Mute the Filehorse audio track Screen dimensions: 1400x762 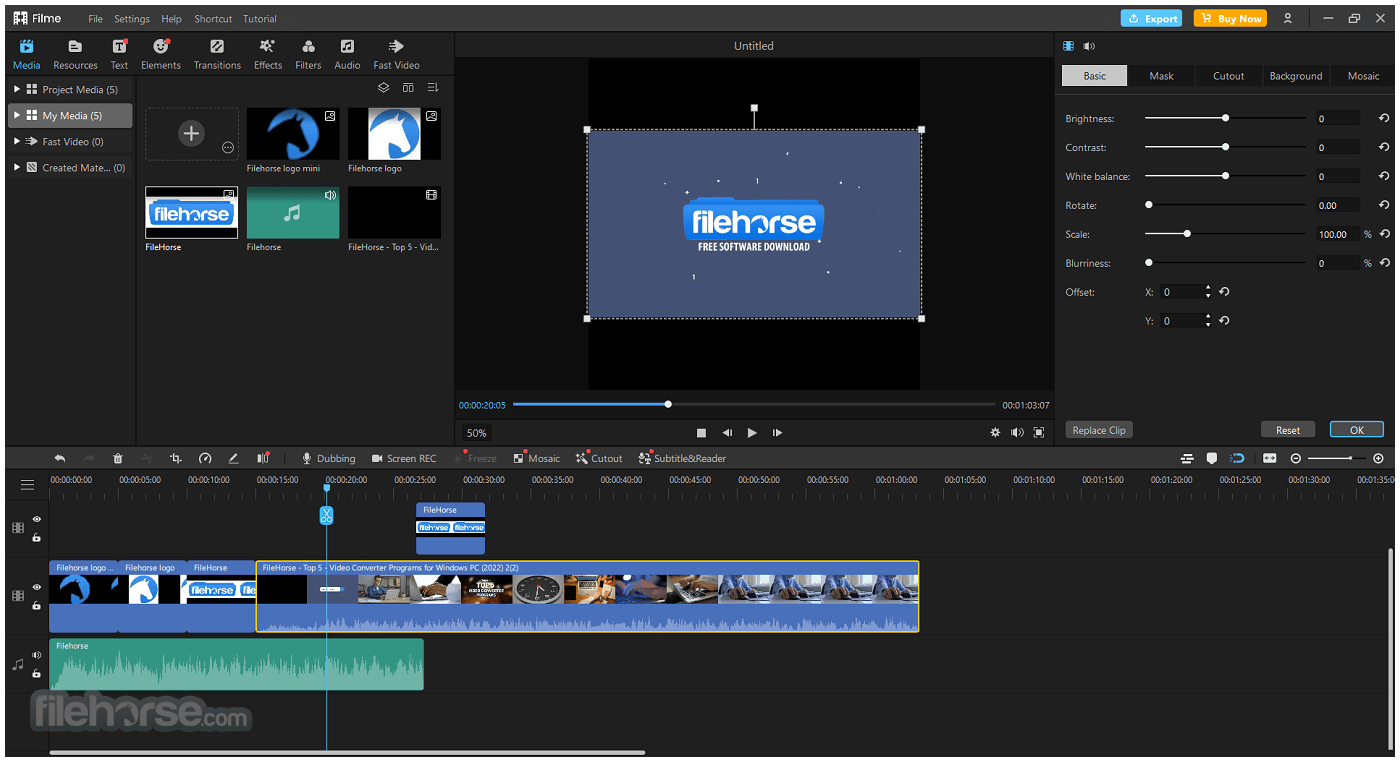37,655
